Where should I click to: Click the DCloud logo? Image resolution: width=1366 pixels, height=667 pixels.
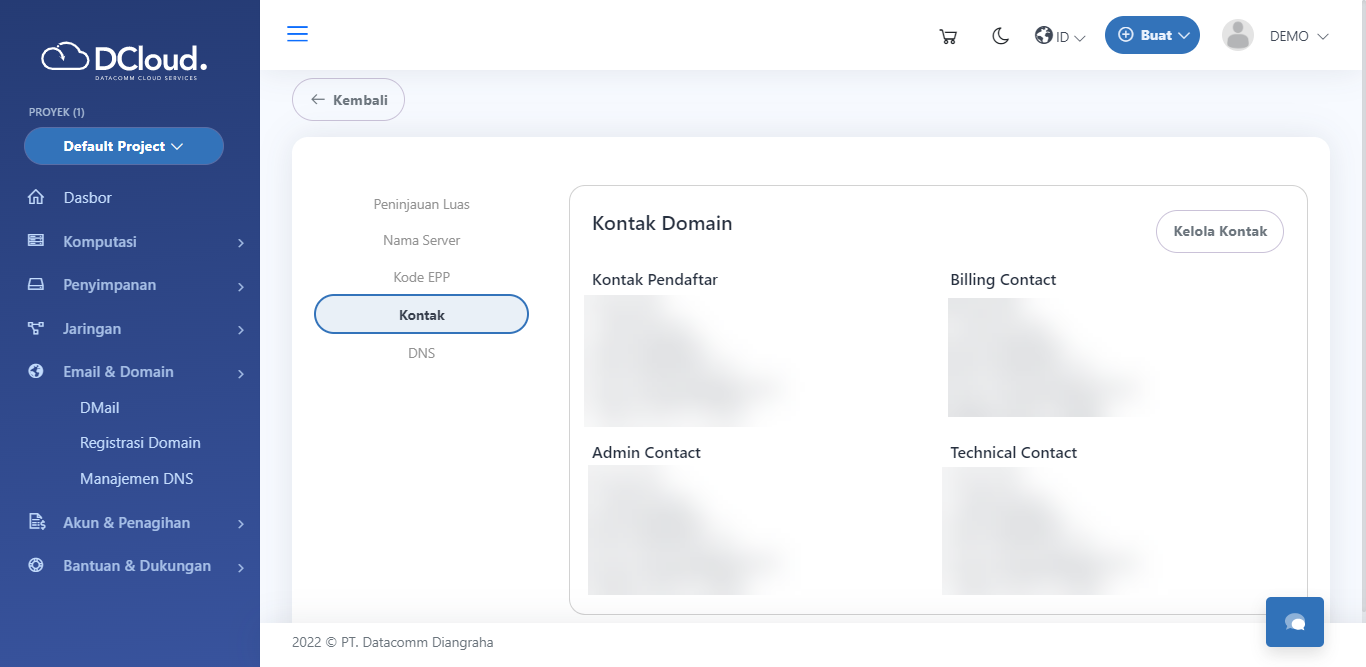tap(124, 59)
